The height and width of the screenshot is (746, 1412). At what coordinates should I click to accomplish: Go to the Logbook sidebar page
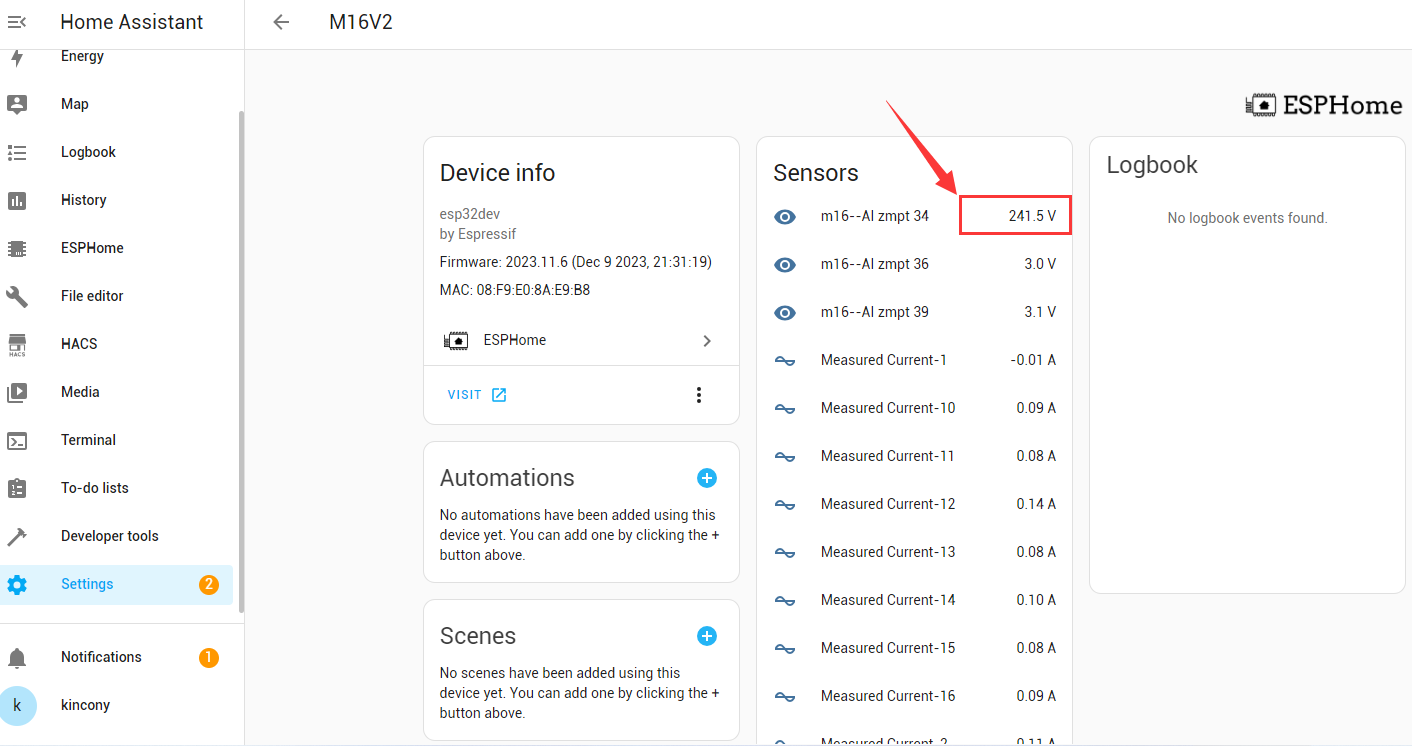88,152
